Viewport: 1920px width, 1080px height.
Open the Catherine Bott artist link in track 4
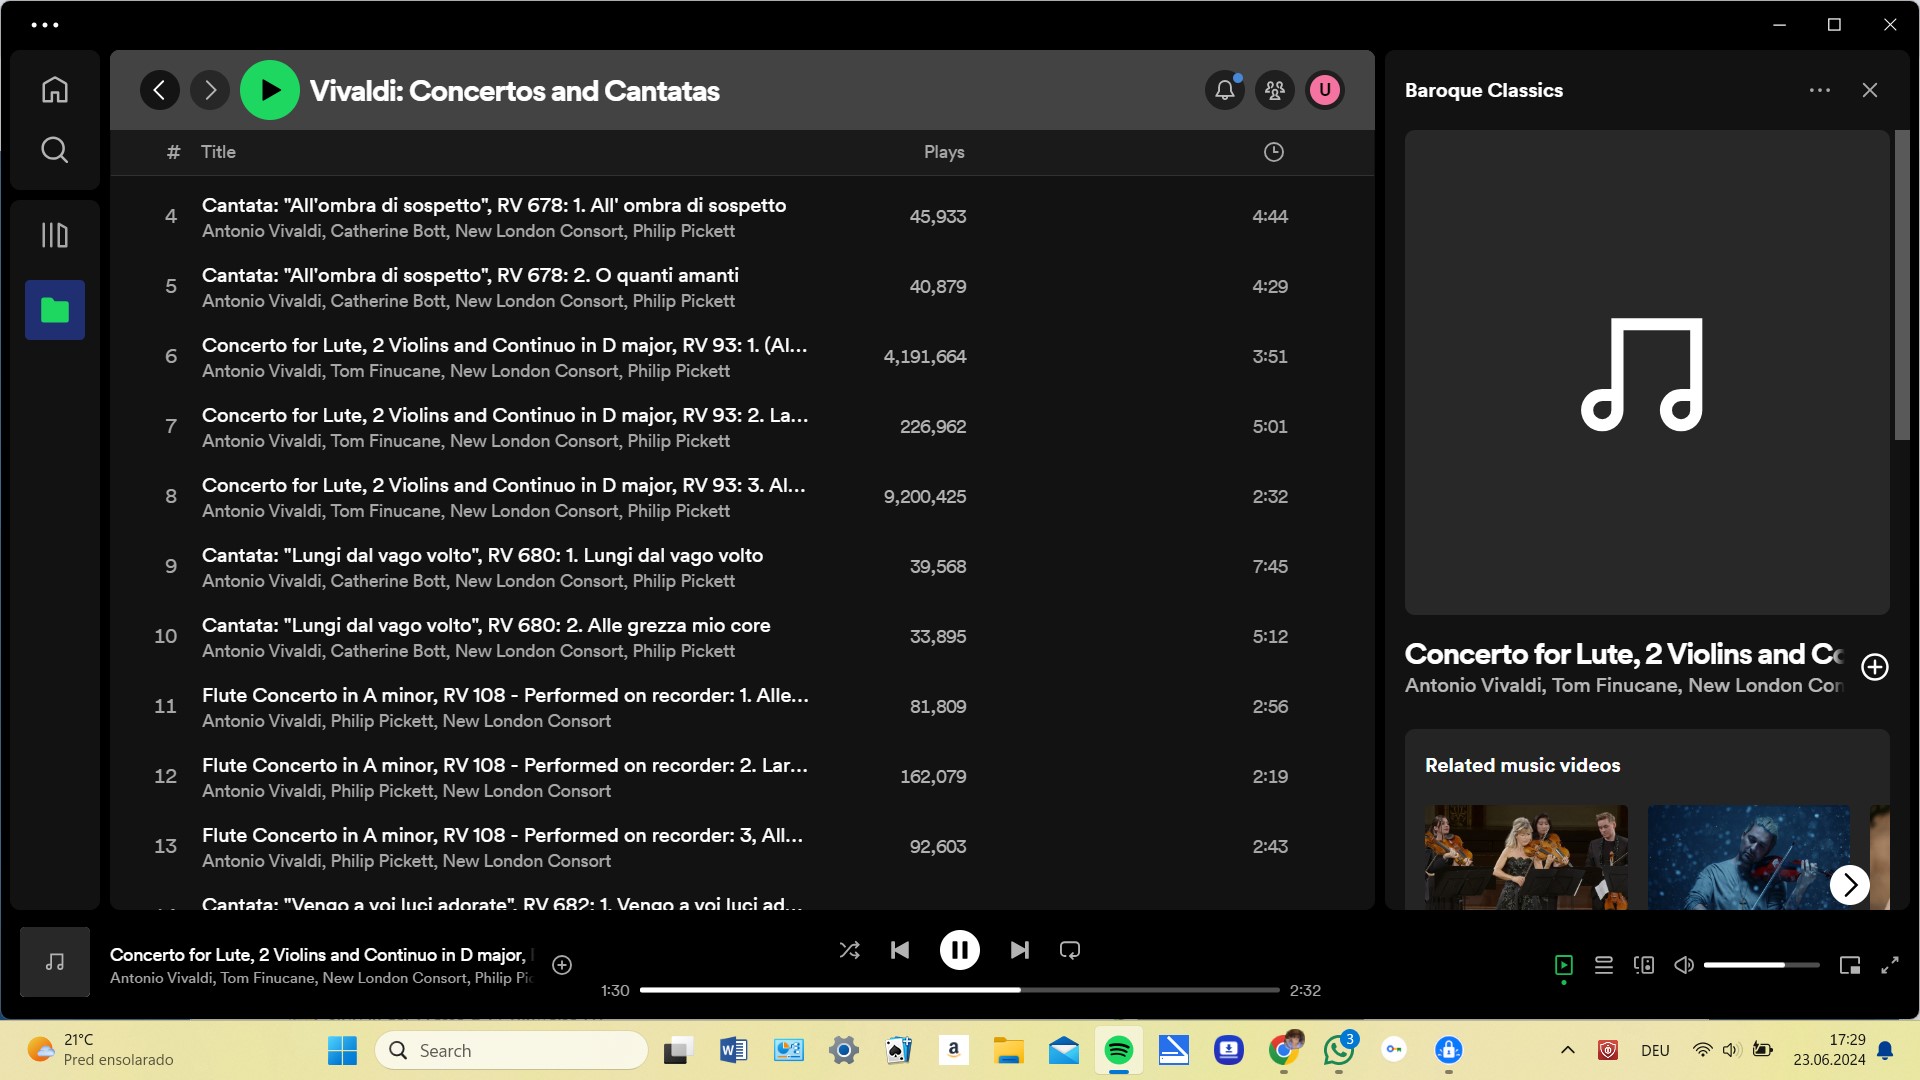(388, 231)
